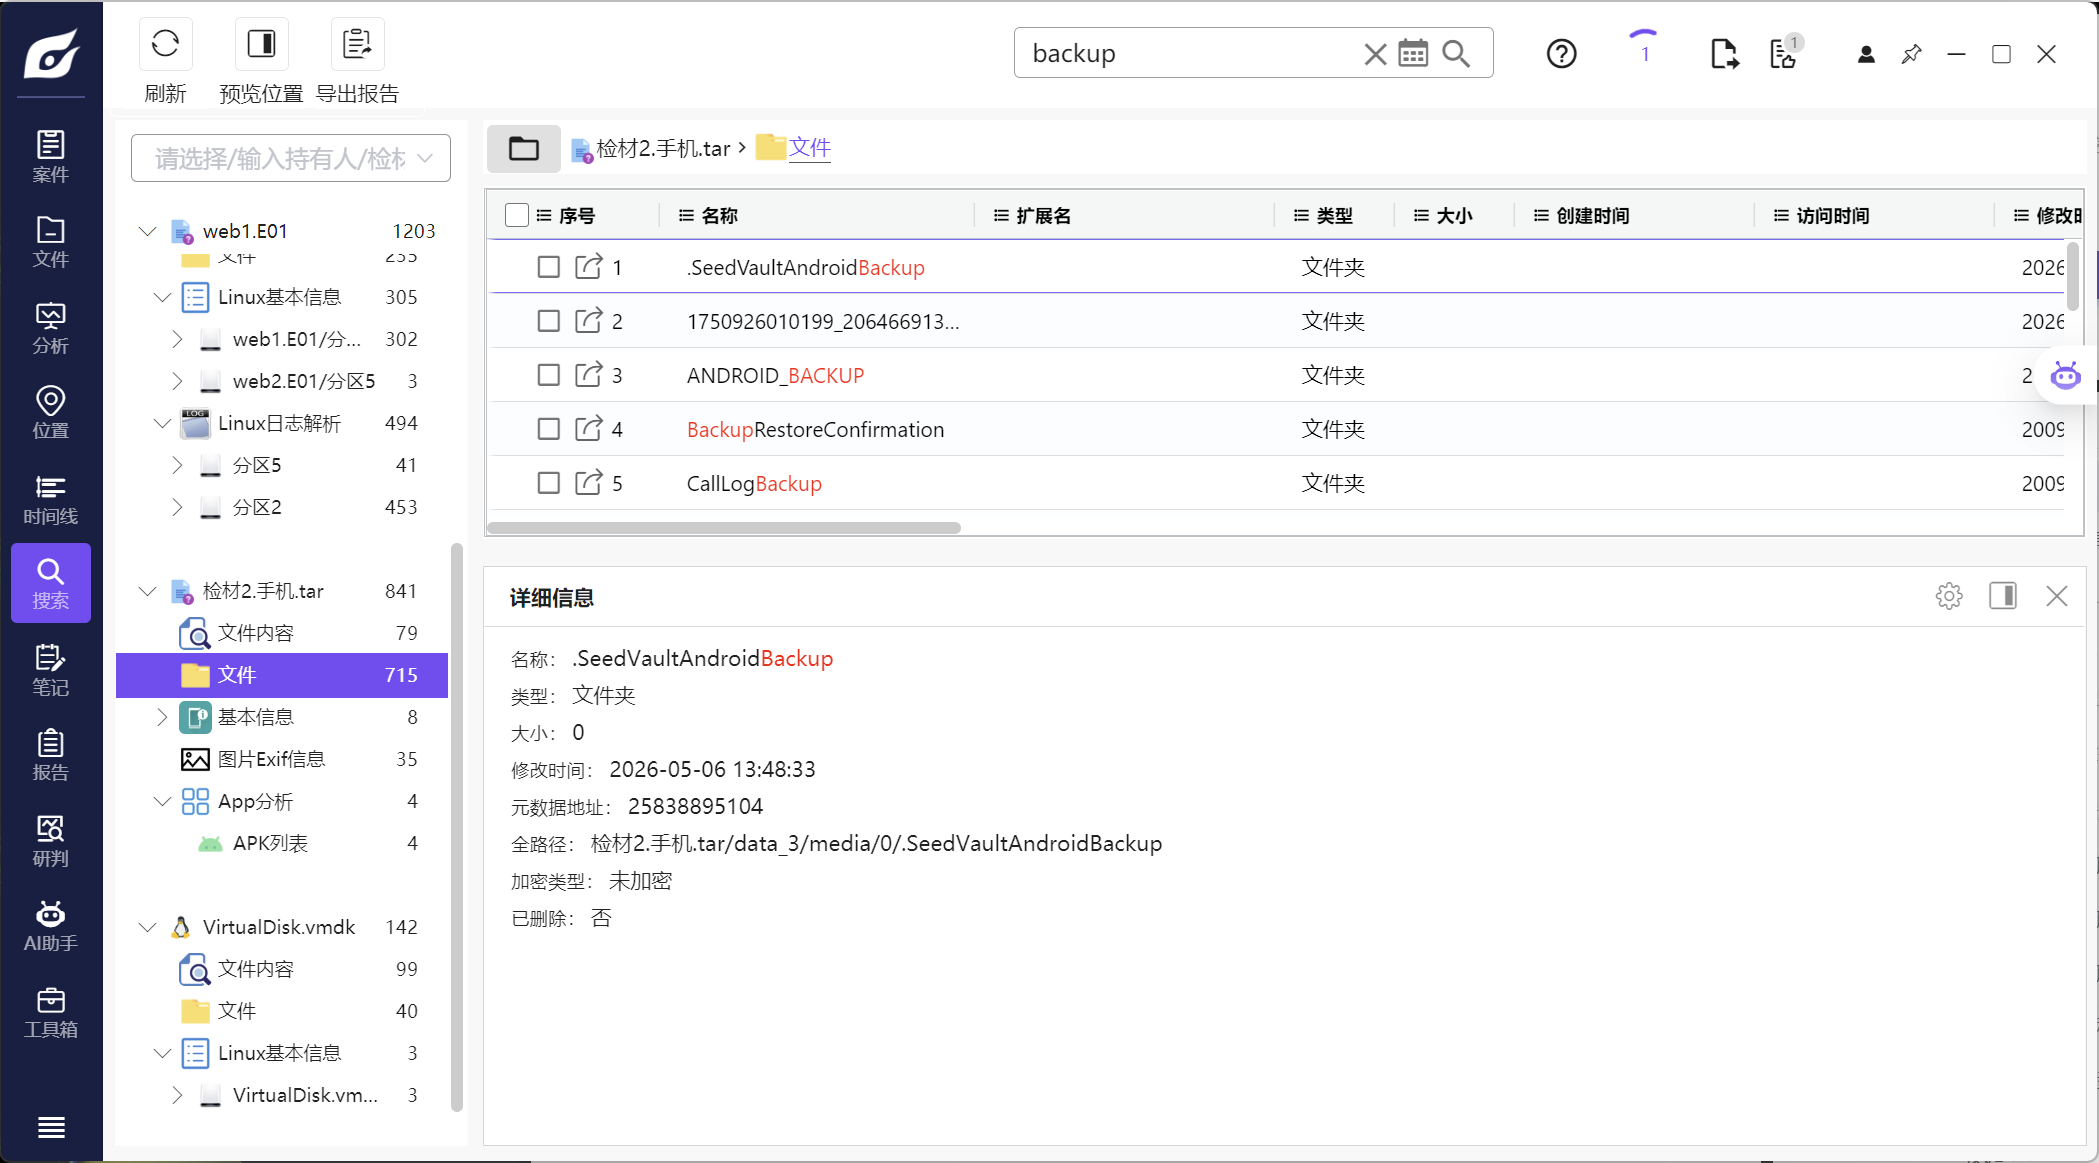The image size is (2099, 1163).
Task: Open the 时间线 sidebar tab
Action: tap(51, 500)
